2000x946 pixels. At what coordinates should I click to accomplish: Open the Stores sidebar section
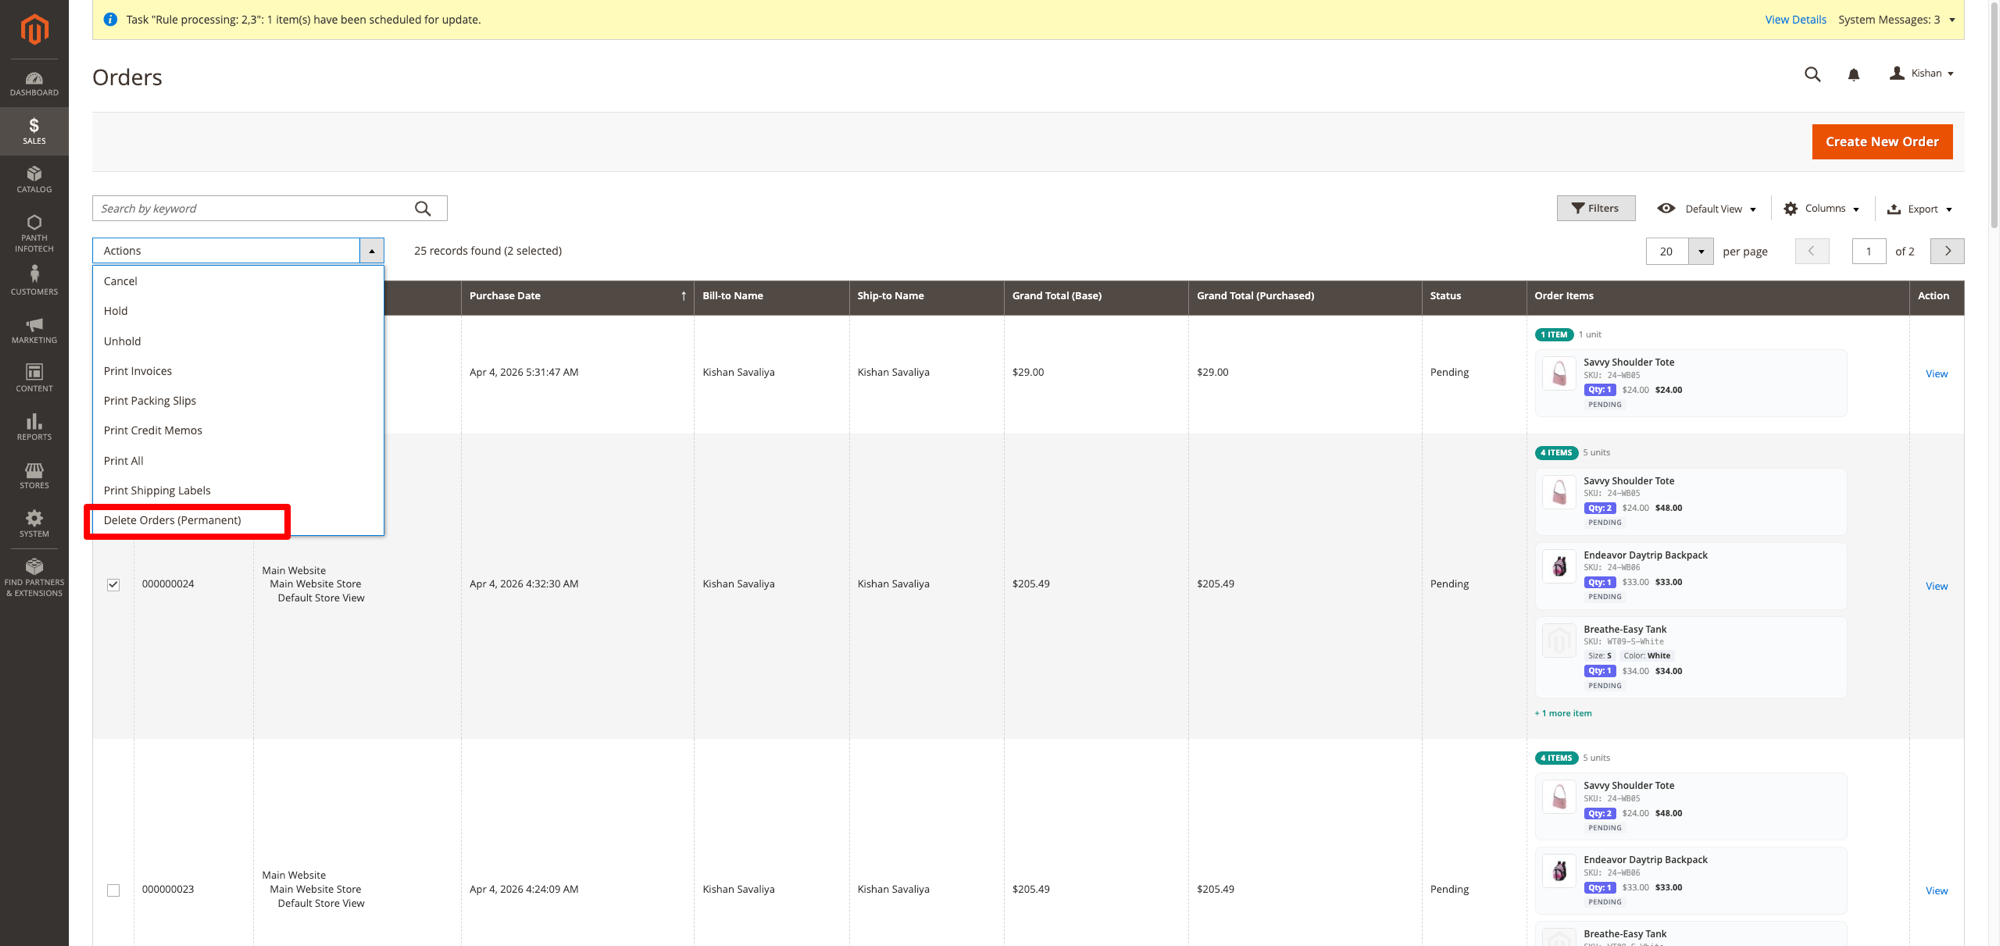(34, 476)
